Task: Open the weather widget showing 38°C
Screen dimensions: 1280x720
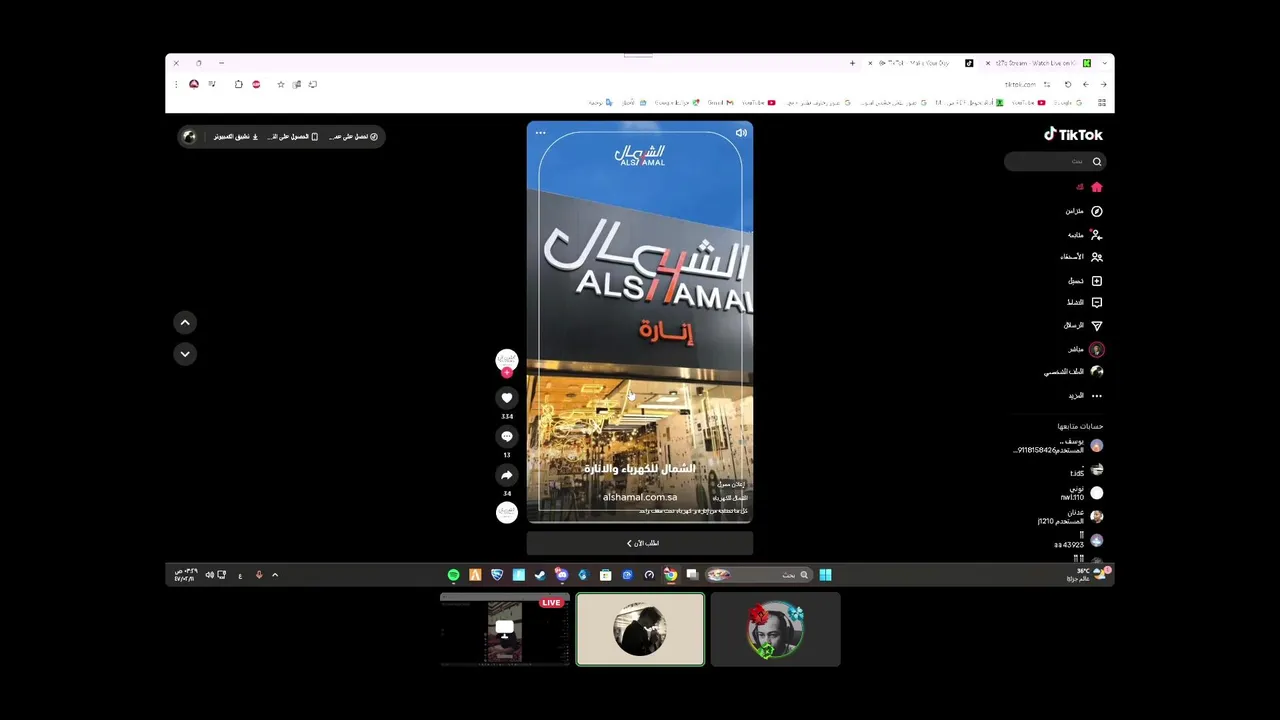Action: click(x=1089, y=574)
